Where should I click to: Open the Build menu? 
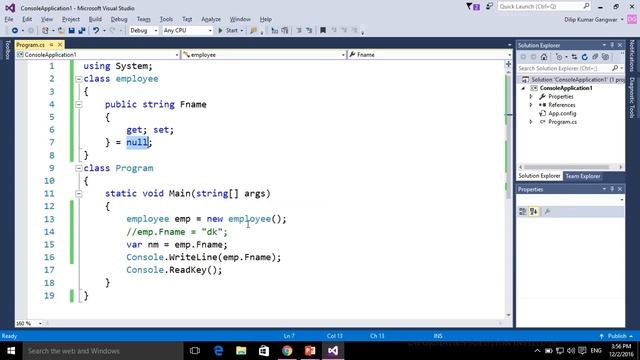(x=95, y=19)
